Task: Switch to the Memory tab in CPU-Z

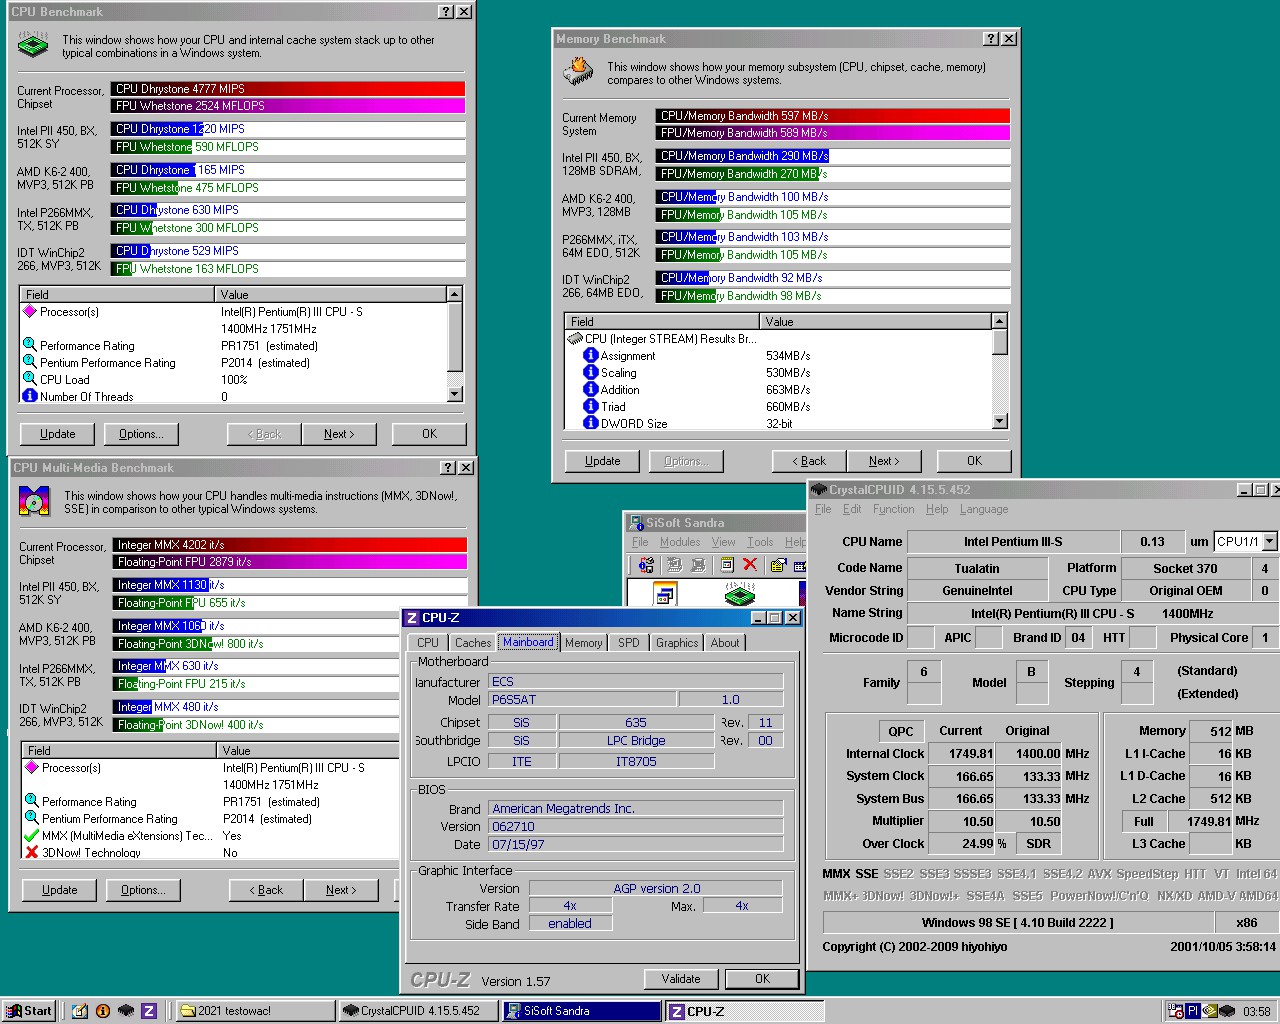Action: (x=584, y=643)
